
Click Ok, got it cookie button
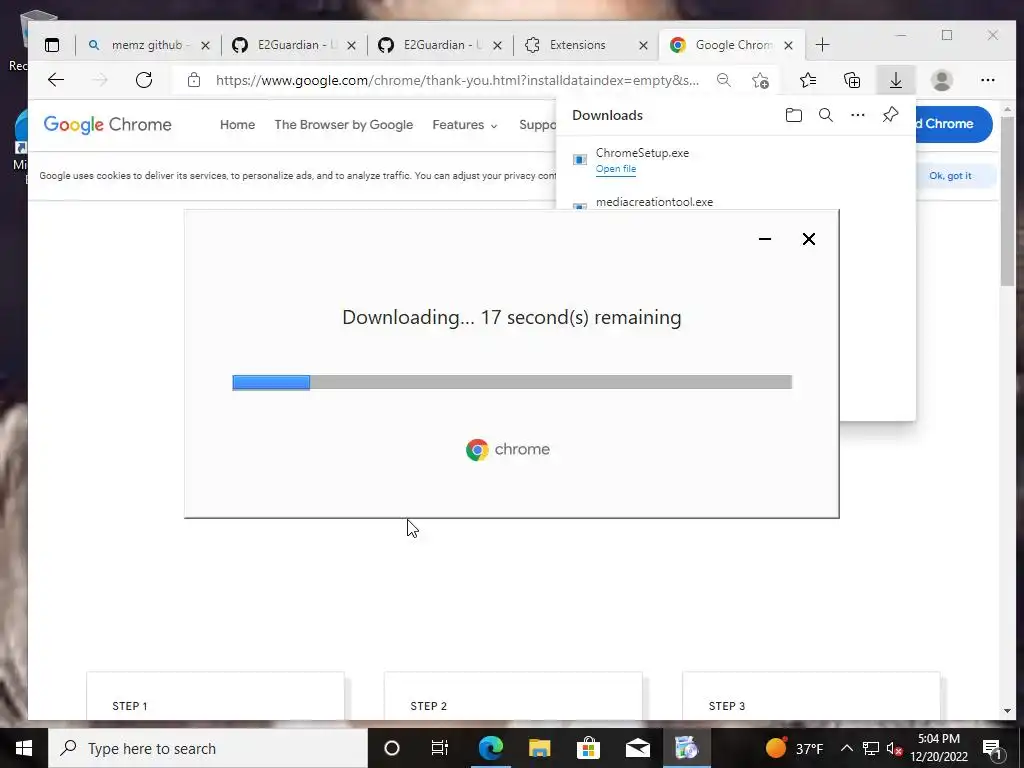[950, 176]
